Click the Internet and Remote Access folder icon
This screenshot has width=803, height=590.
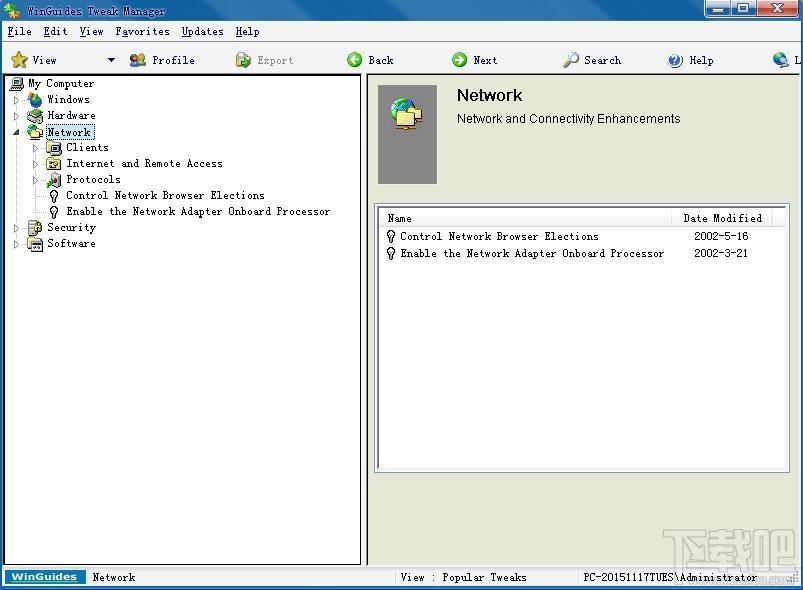[x=54, y=164]
